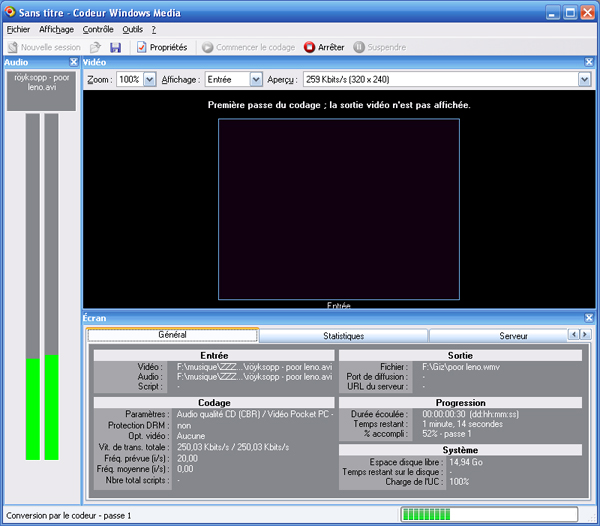The image size is (600, 526).
Task: Click the Audio input file path
Action: (254, 377)
